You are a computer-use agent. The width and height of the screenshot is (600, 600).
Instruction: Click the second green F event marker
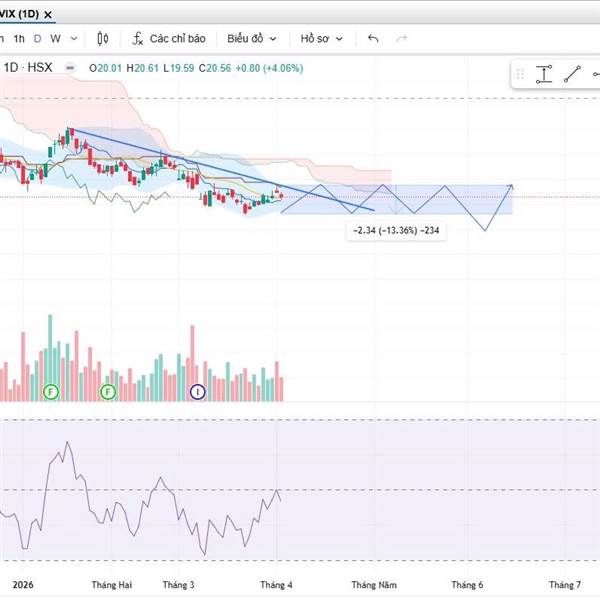pyautogui.click(x=108, y=392)
